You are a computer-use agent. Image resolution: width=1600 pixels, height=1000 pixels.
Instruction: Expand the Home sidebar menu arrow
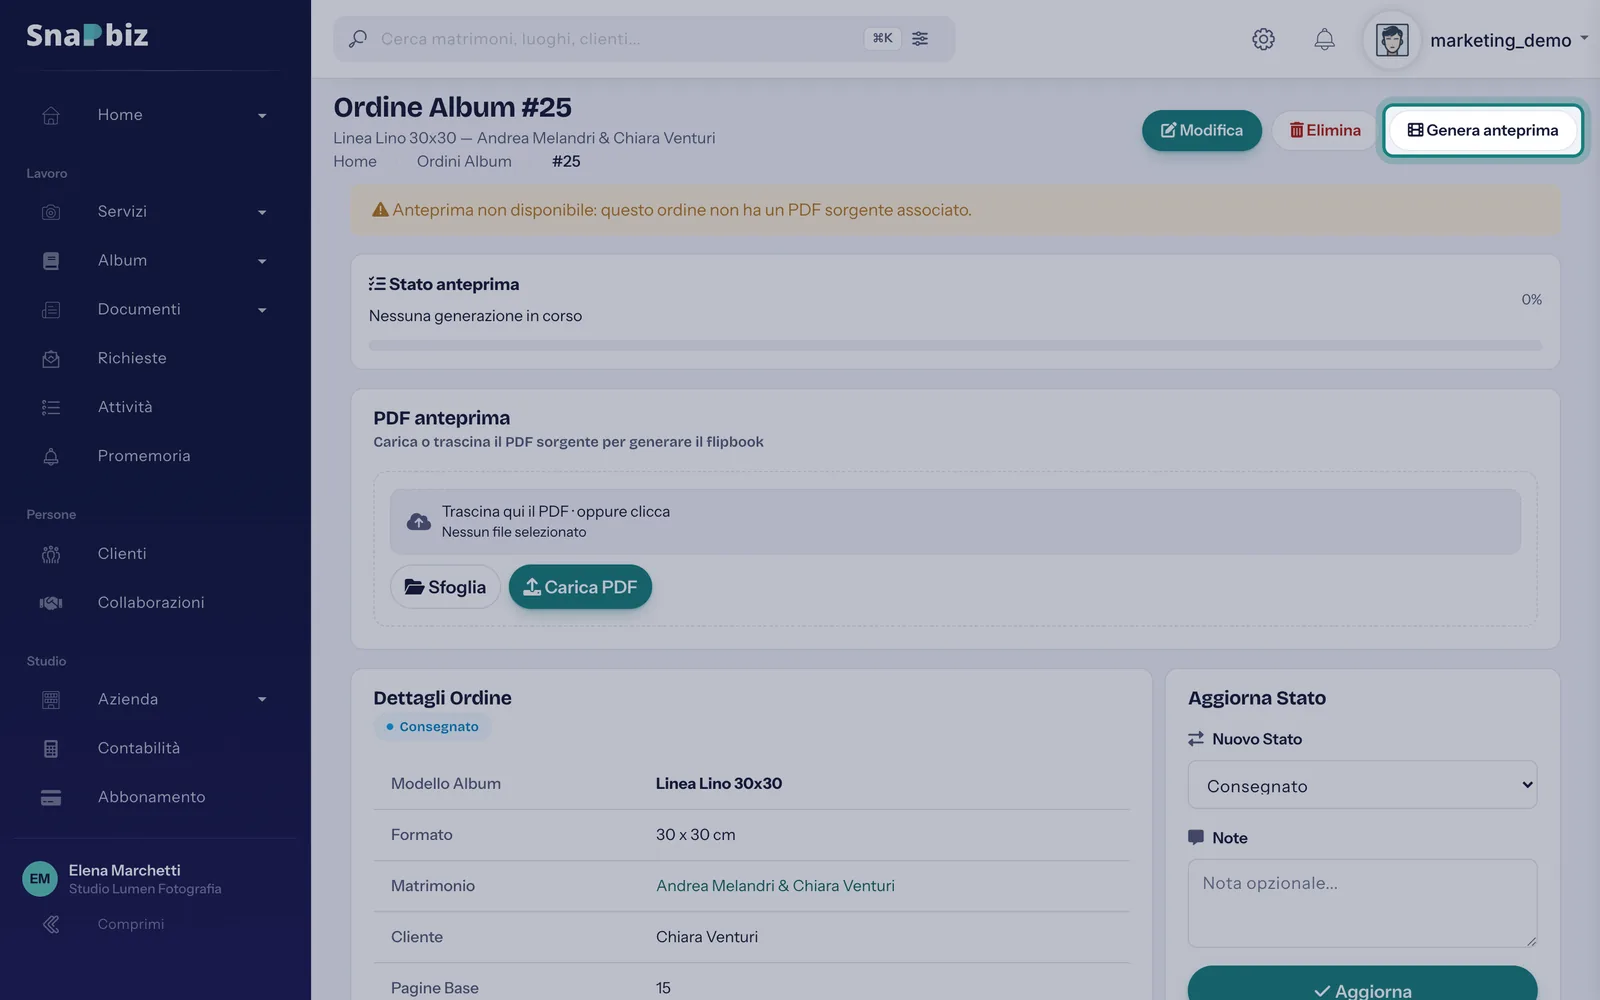point(262,116)
